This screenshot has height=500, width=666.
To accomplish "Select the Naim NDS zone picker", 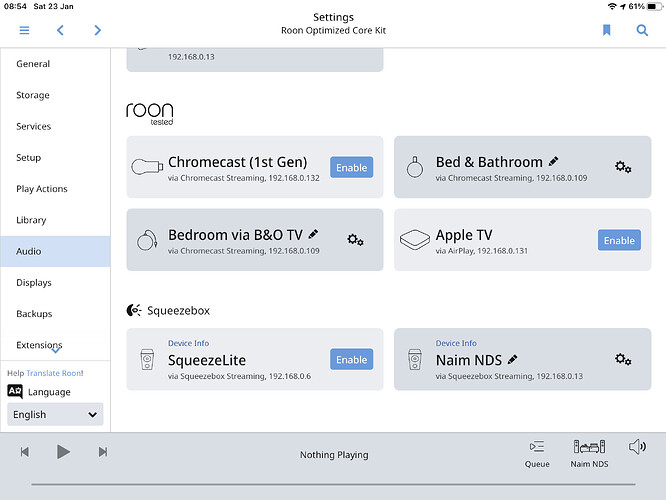I will click(589, 453).
